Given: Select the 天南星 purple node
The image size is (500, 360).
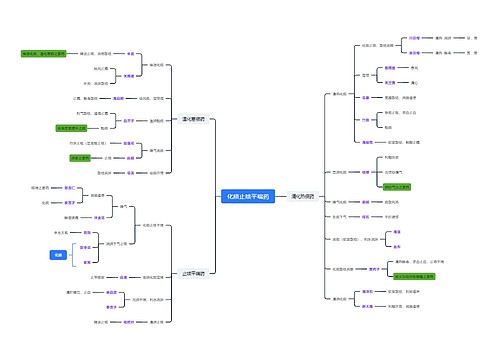Looking at the screenshot, I should tap(129, 76).
